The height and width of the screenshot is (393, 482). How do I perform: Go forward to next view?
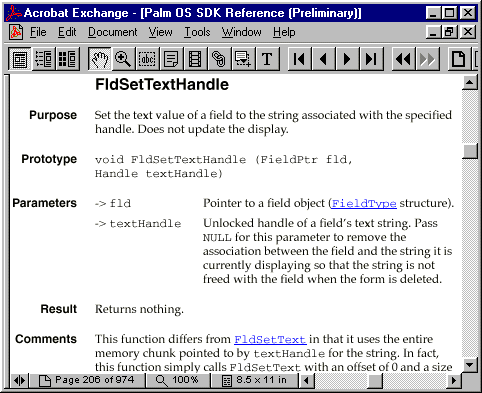[427, 59]
